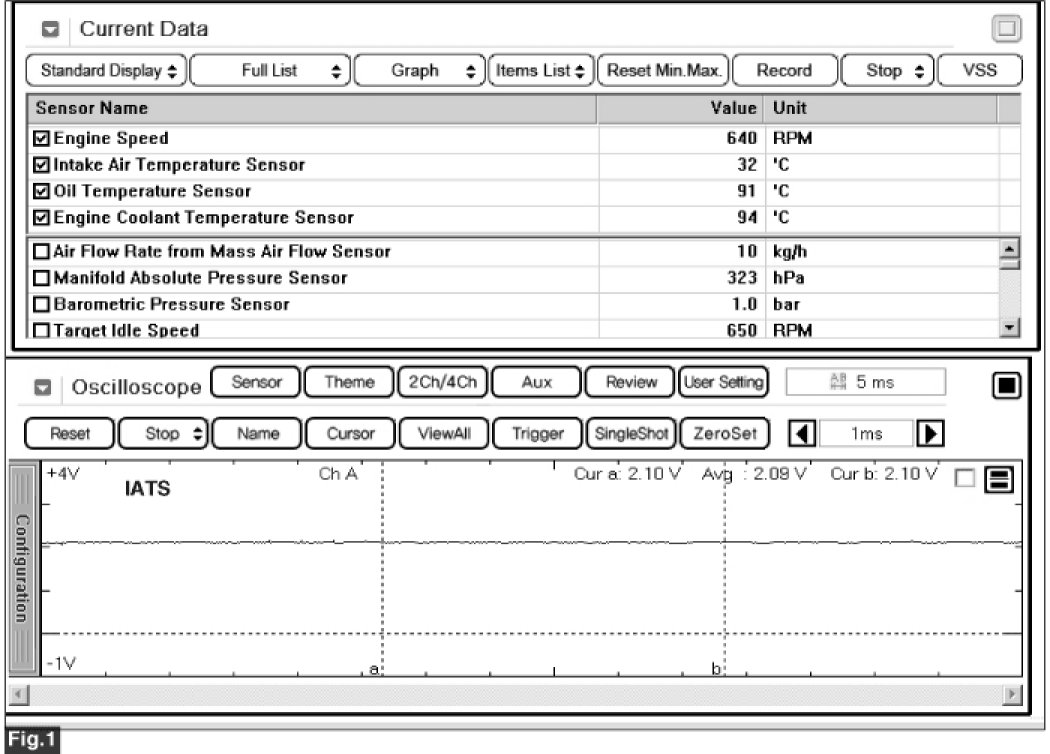Click the sensor list scroll-up arrow
Viewport: 1050px width, 754px height.
[1008, 248]
